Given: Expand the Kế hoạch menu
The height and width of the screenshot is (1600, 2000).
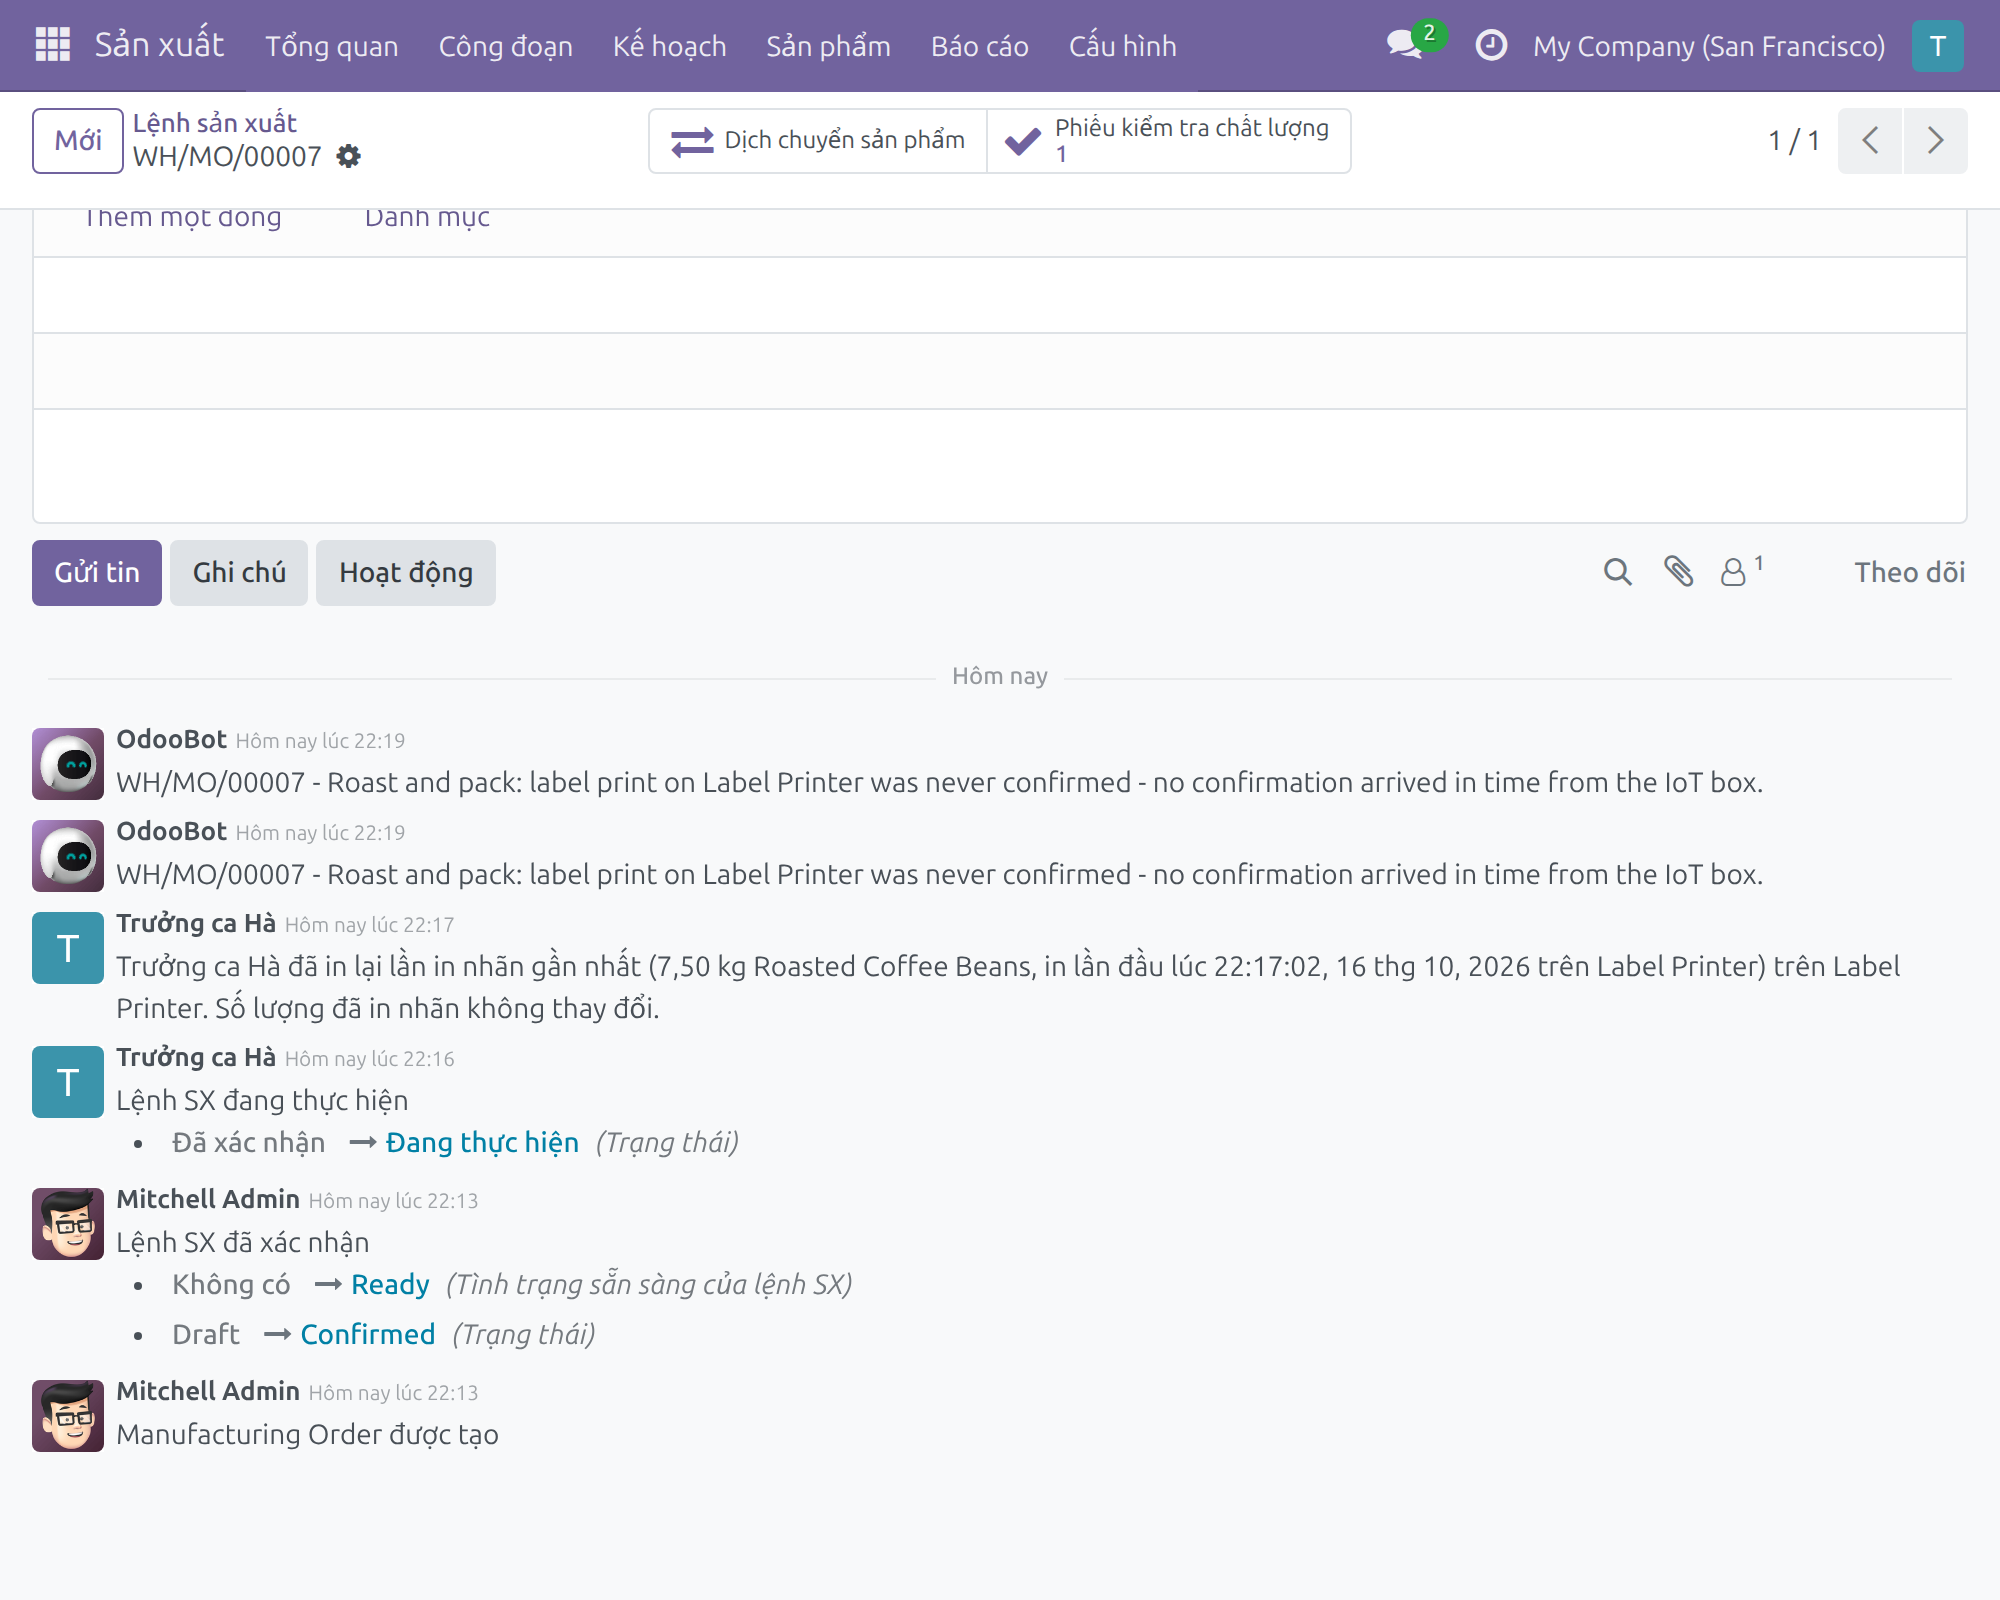Looking at the screenshot, I should pos(669,46).
